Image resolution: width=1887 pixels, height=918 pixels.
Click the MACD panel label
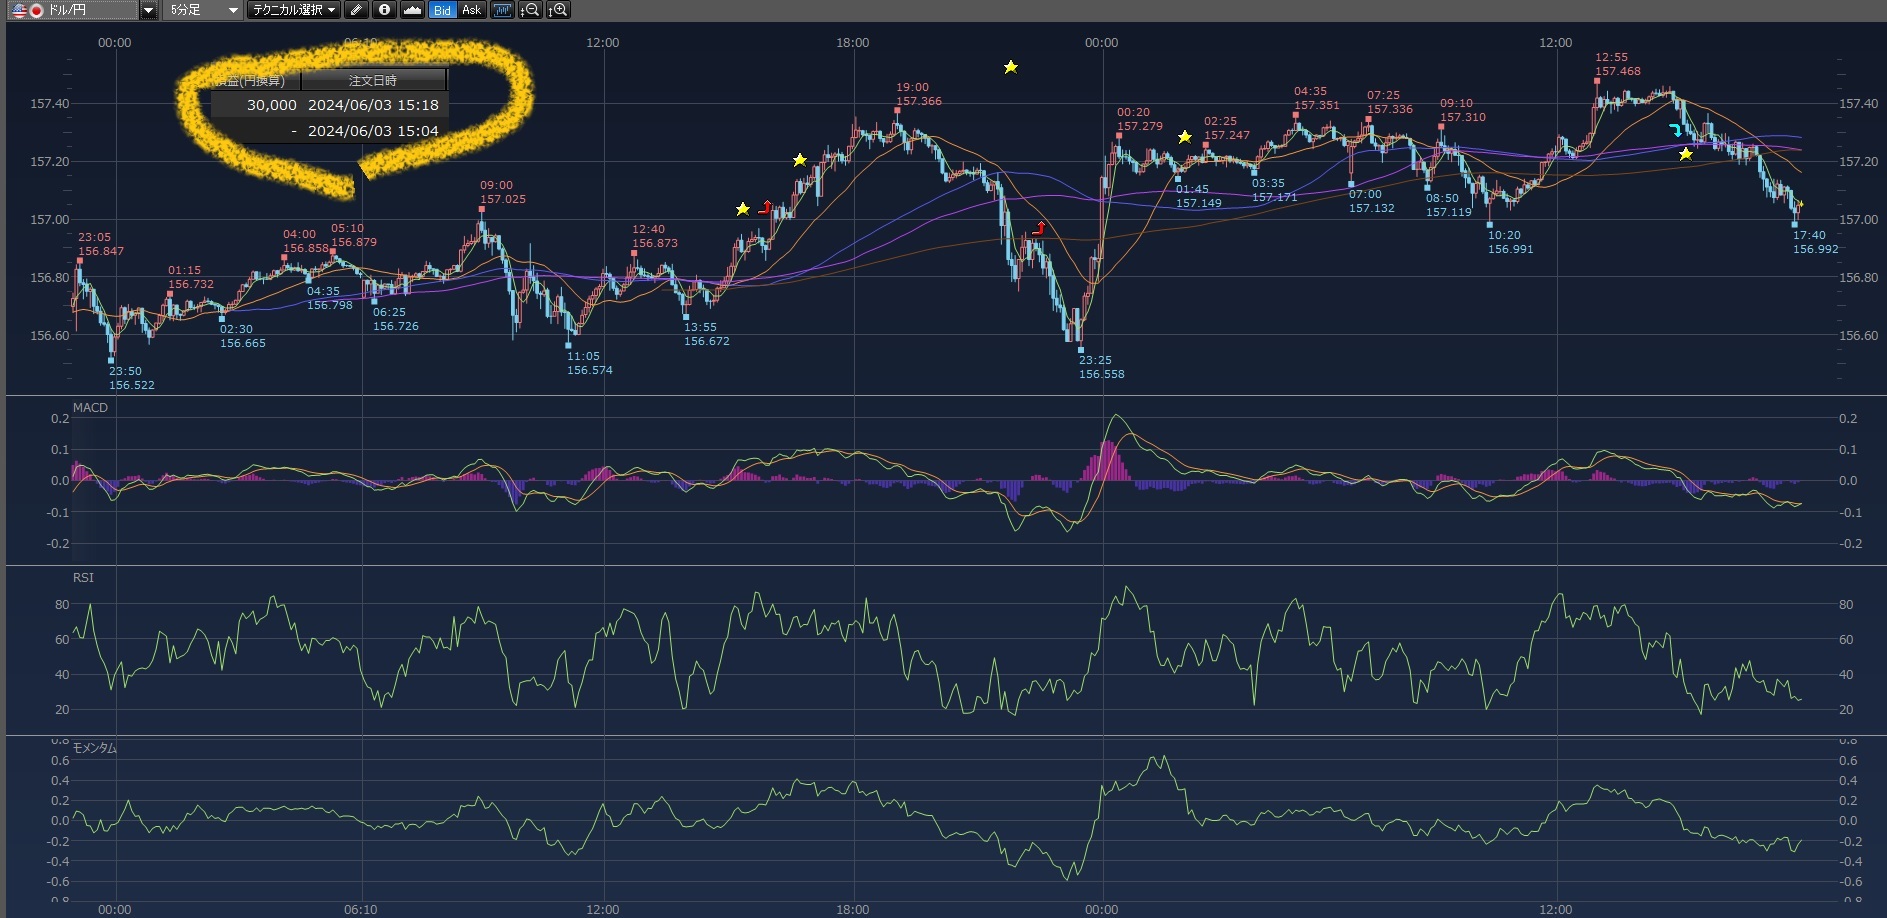(90, 408)
